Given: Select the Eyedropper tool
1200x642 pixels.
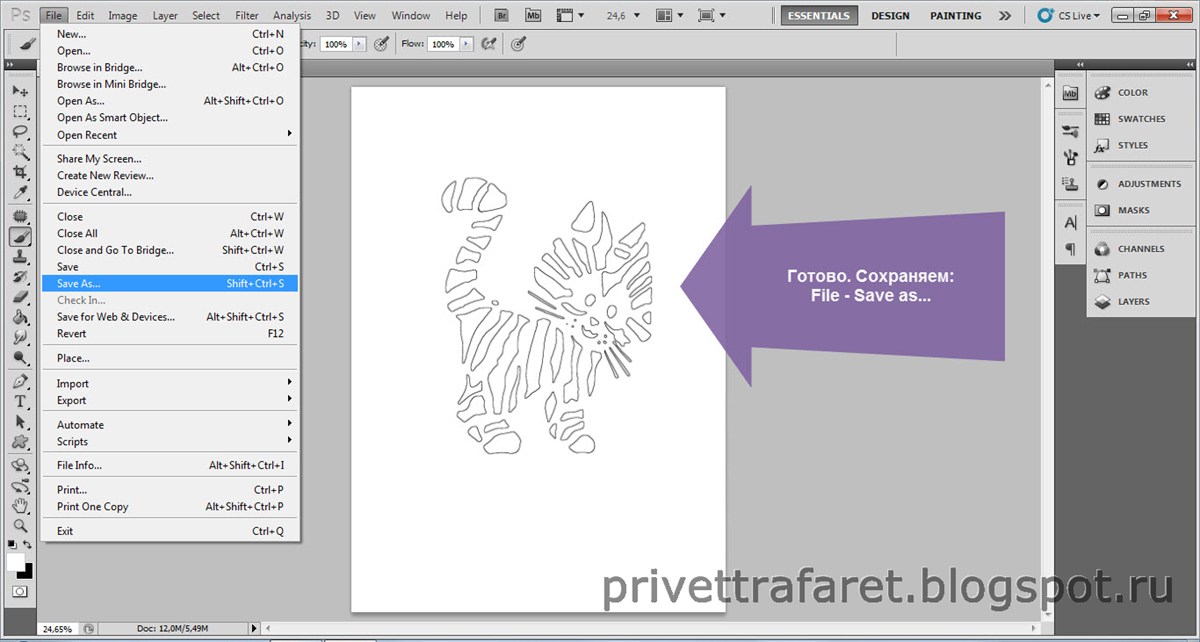Looking at the screenshot, I should (x=20, y=194).
